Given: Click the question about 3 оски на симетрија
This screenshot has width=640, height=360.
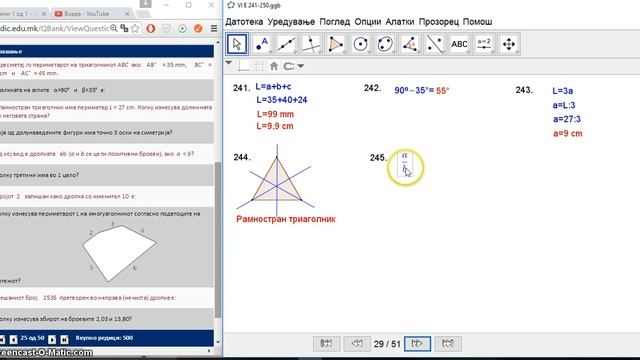Looking at the screenshot, I should (x=106, y=133).
